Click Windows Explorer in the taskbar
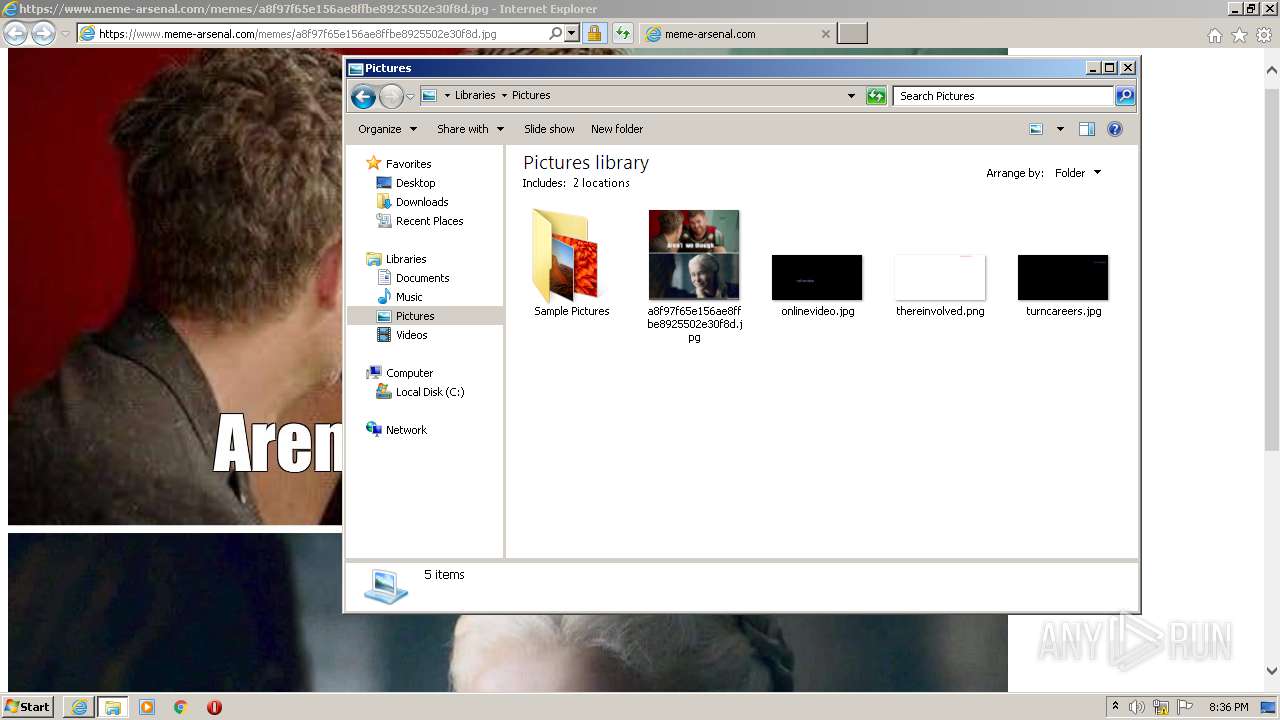 coord(113,707)
